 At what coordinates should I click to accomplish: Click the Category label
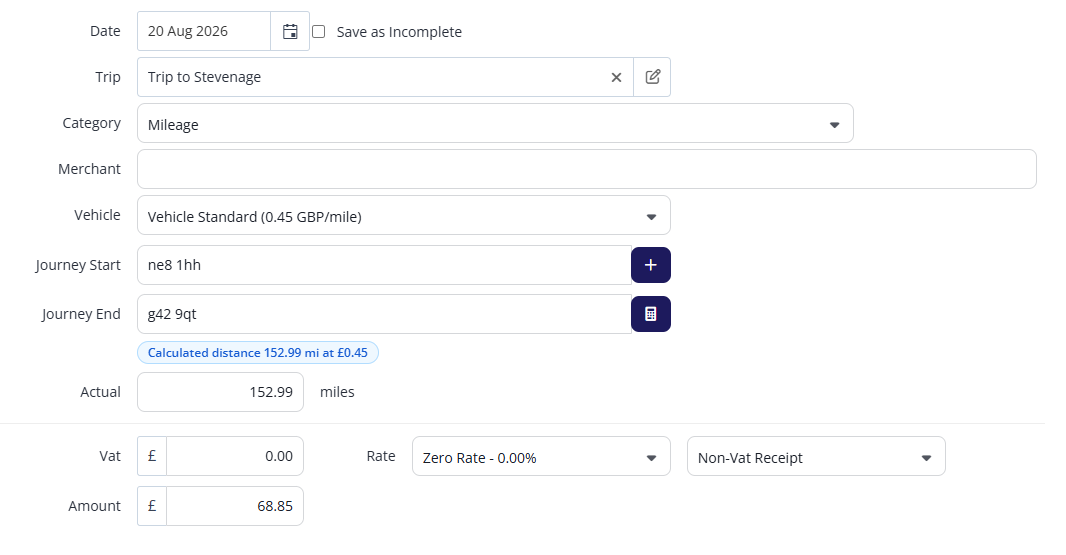click(x=92, y=123)
